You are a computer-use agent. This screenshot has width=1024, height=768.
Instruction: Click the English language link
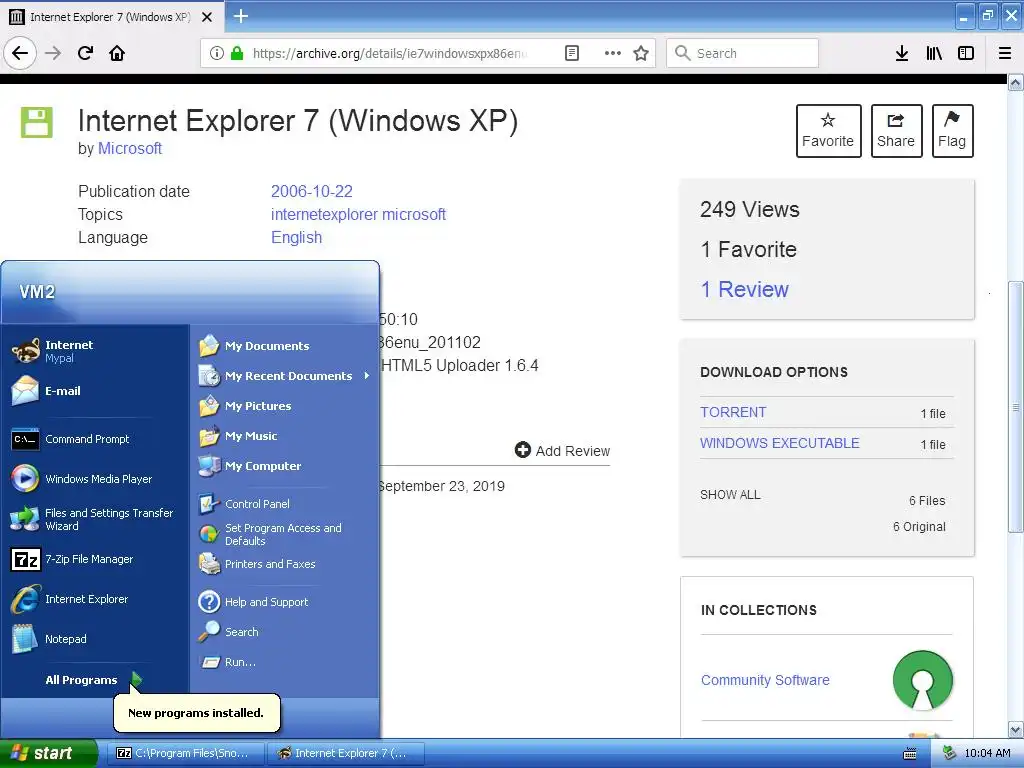296,237
